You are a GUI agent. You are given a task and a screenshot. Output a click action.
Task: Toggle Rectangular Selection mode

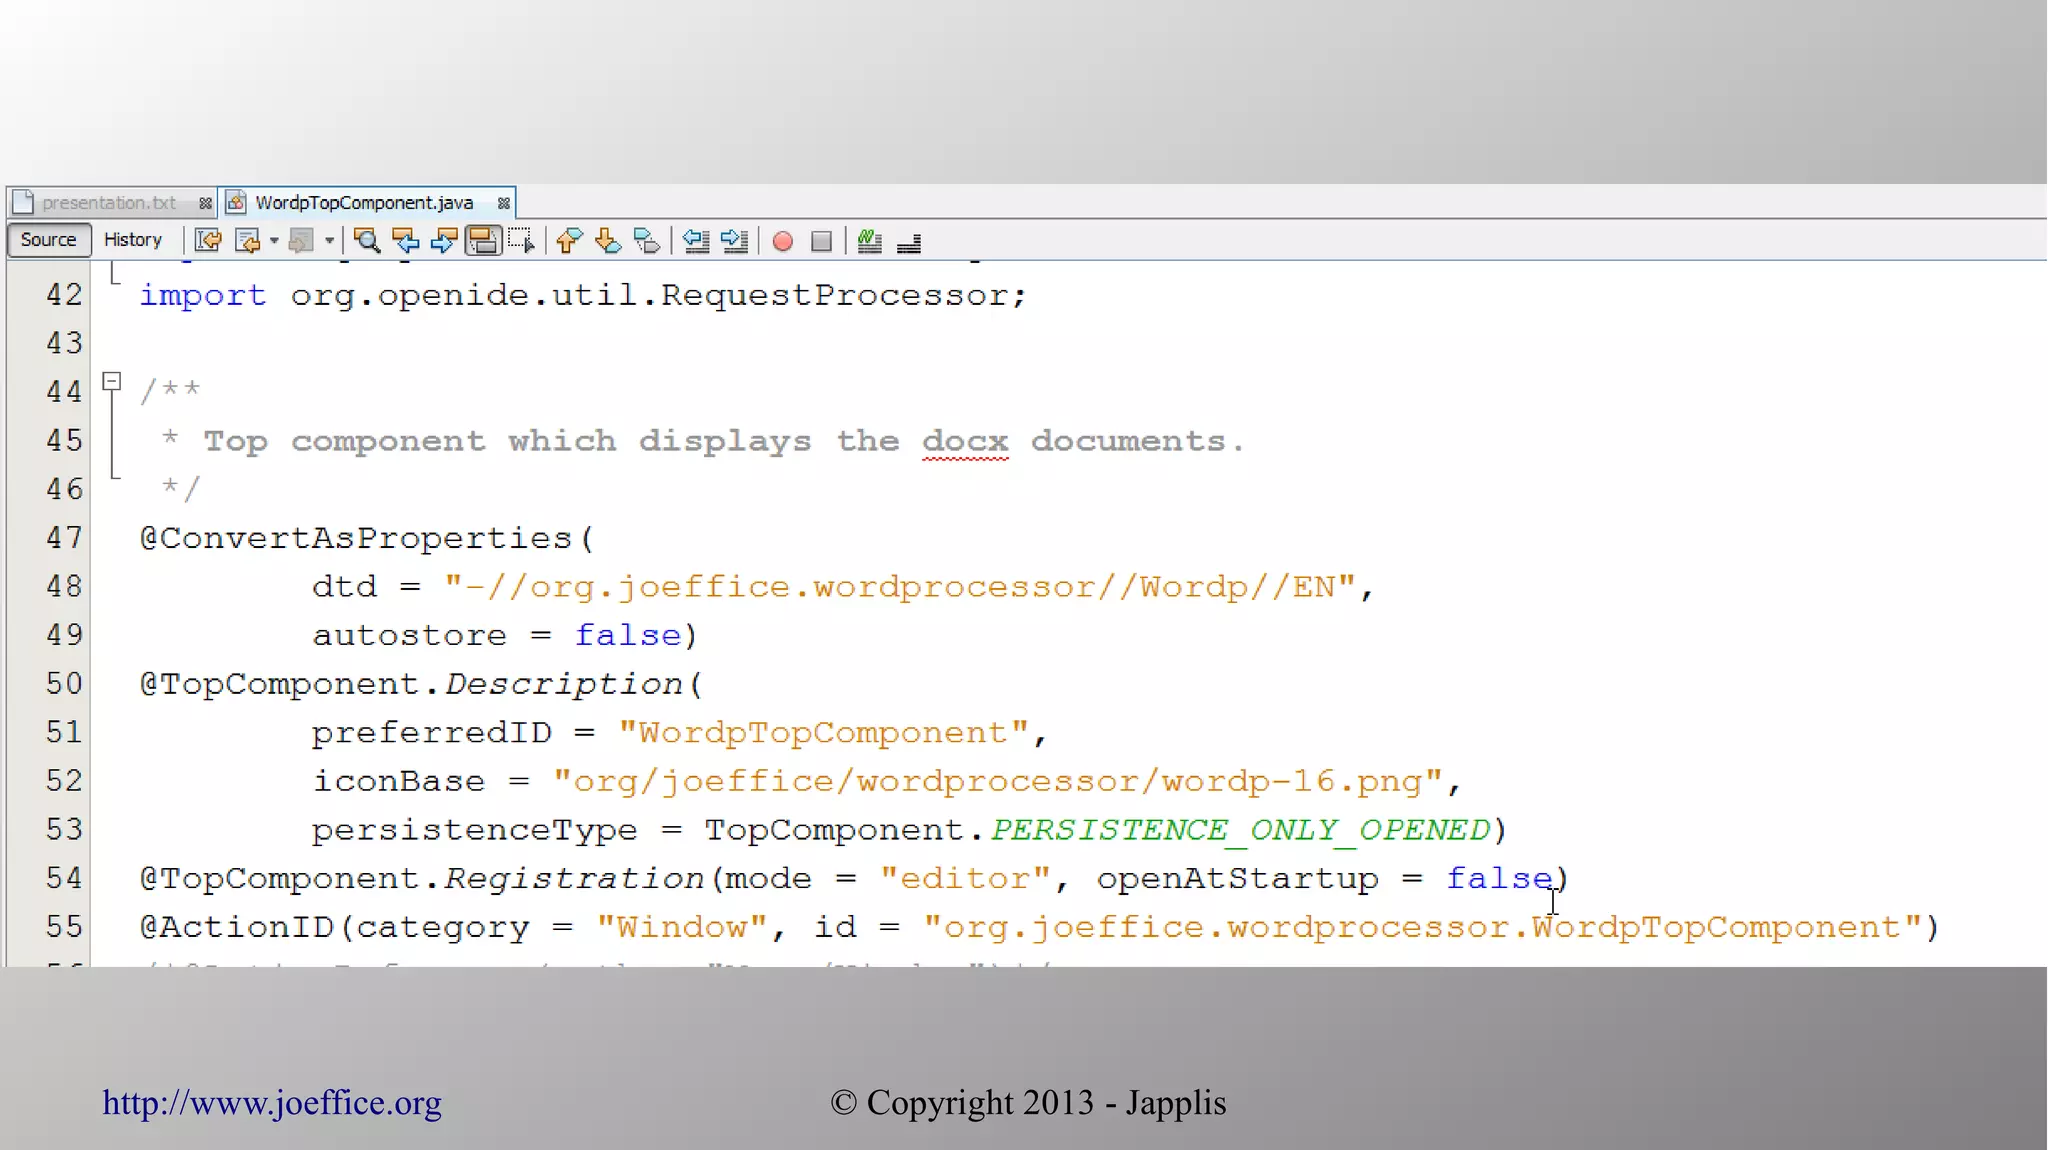click(521, 241)
